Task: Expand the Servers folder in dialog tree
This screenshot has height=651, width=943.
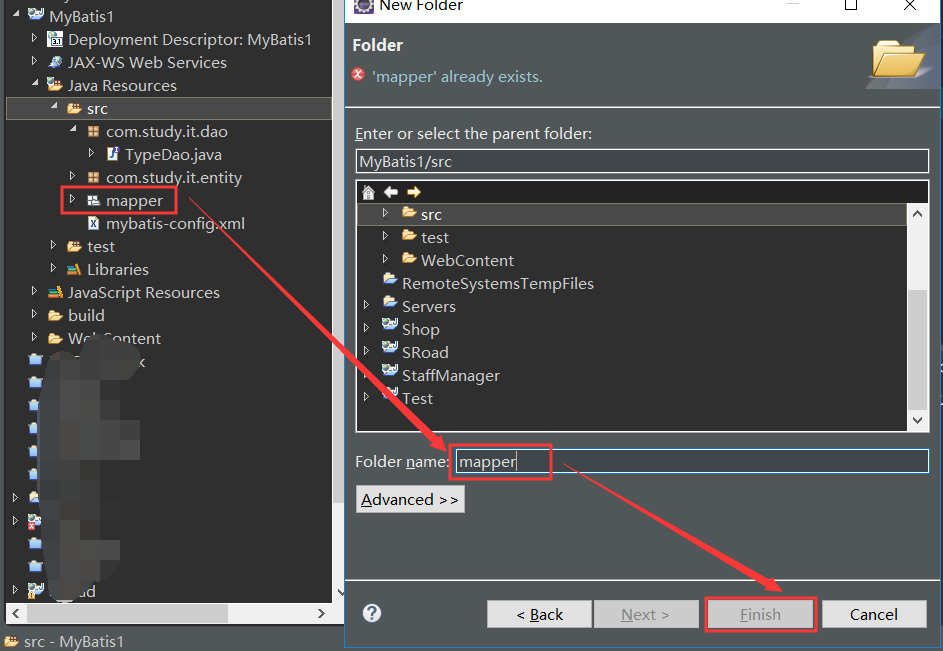Action: [366, 305]
